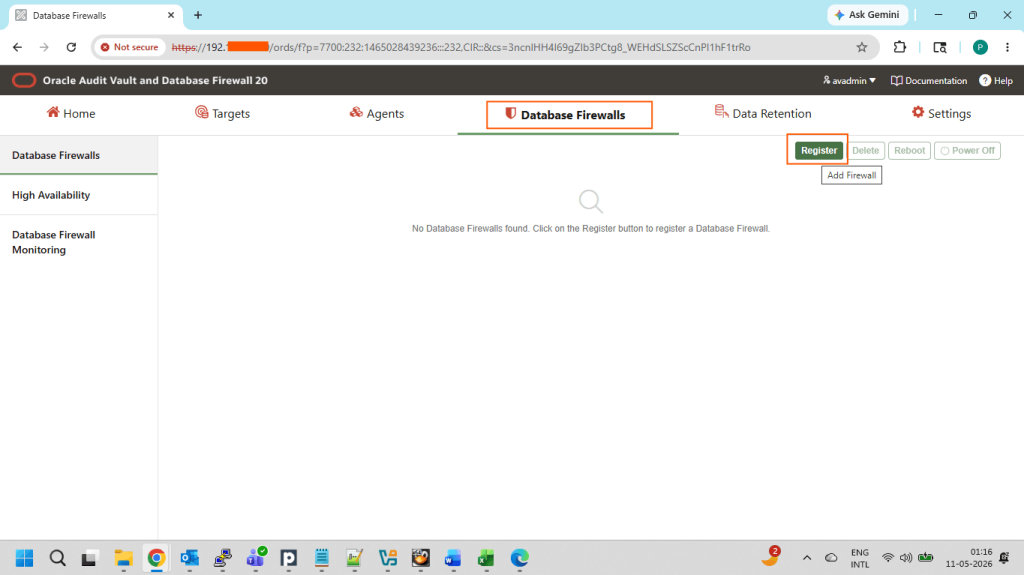Switch to the Agents tab
Screen dimensions: 1024x575
(377, 113)
